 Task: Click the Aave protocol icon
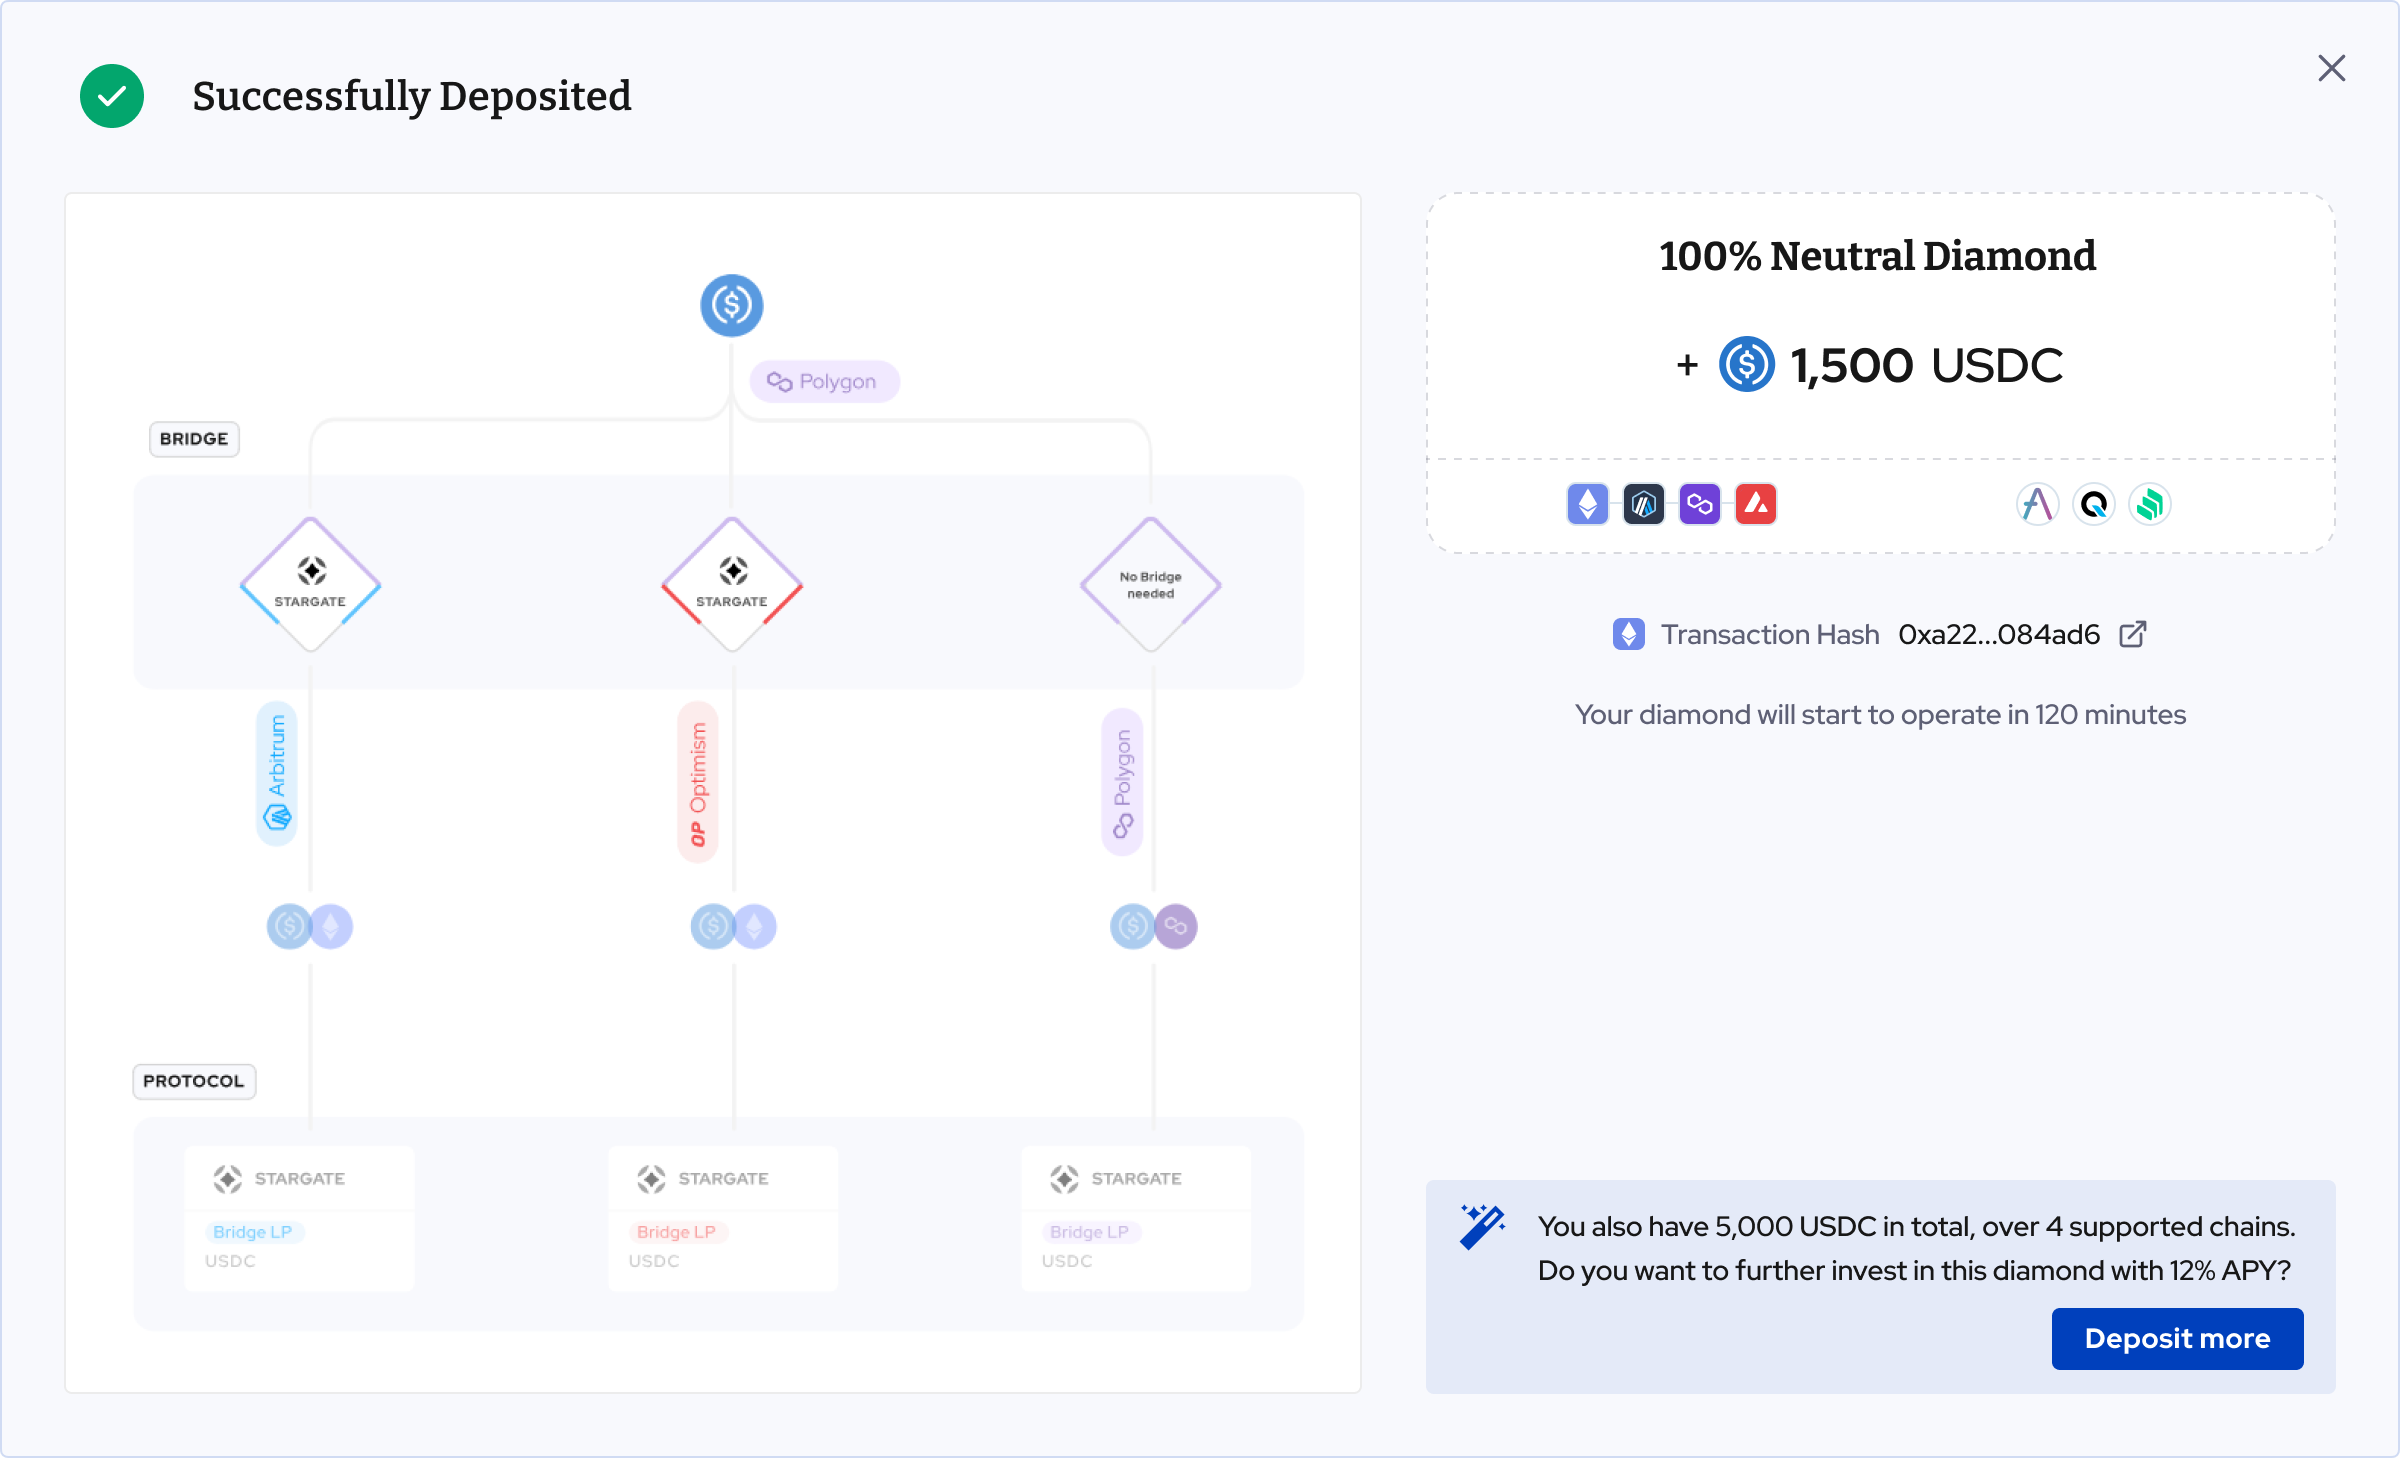click(2037, 504)
